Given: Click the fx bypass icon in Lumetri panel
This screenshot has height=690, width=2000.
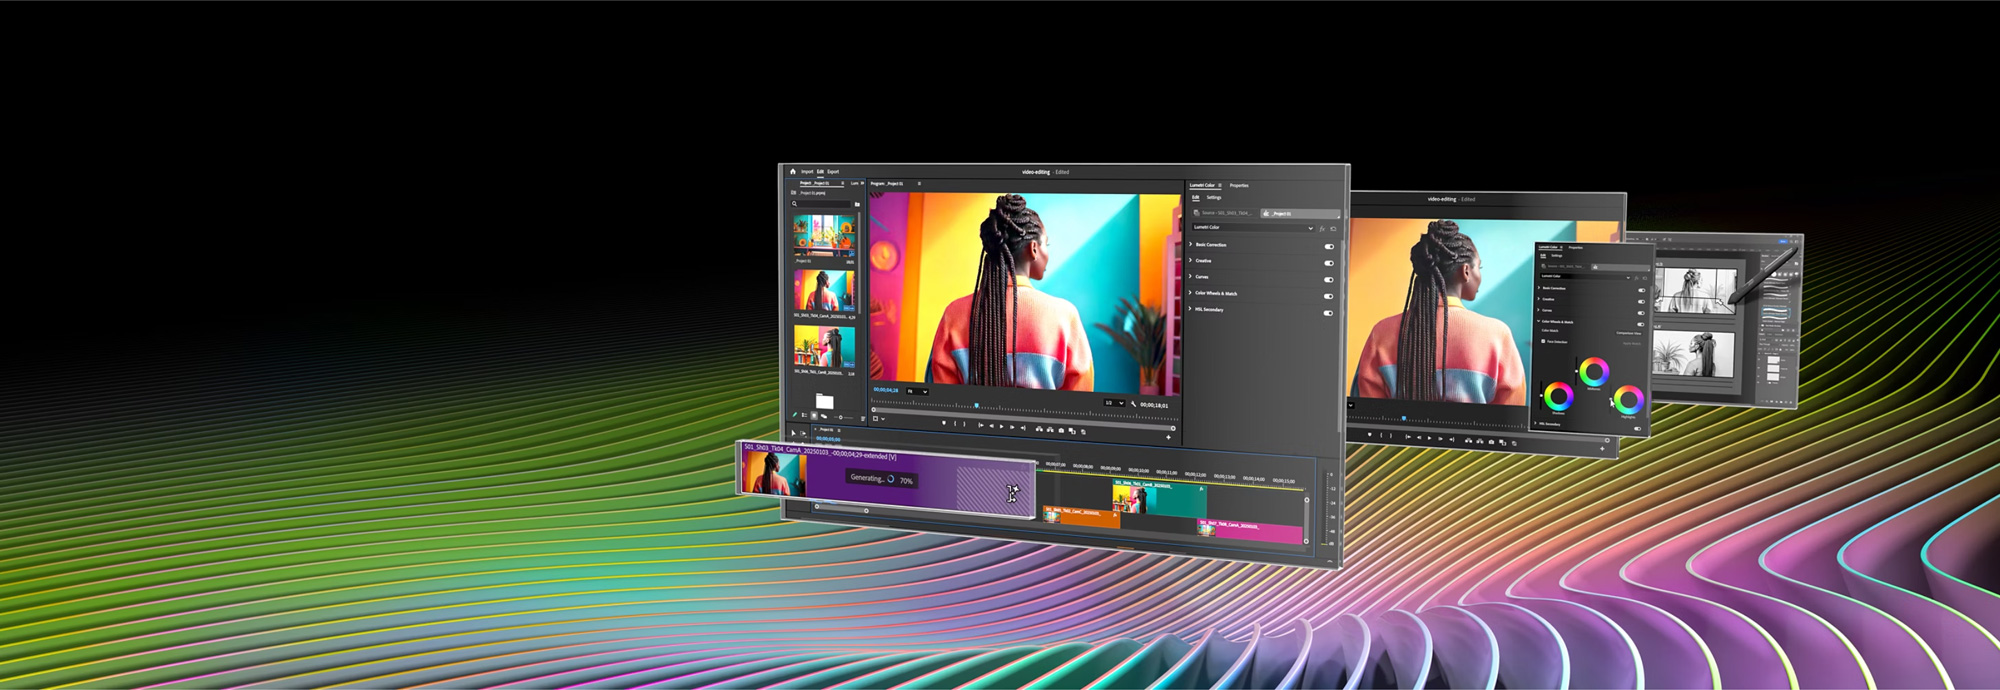Looking at the screenshot, I should coord(1322,228).
